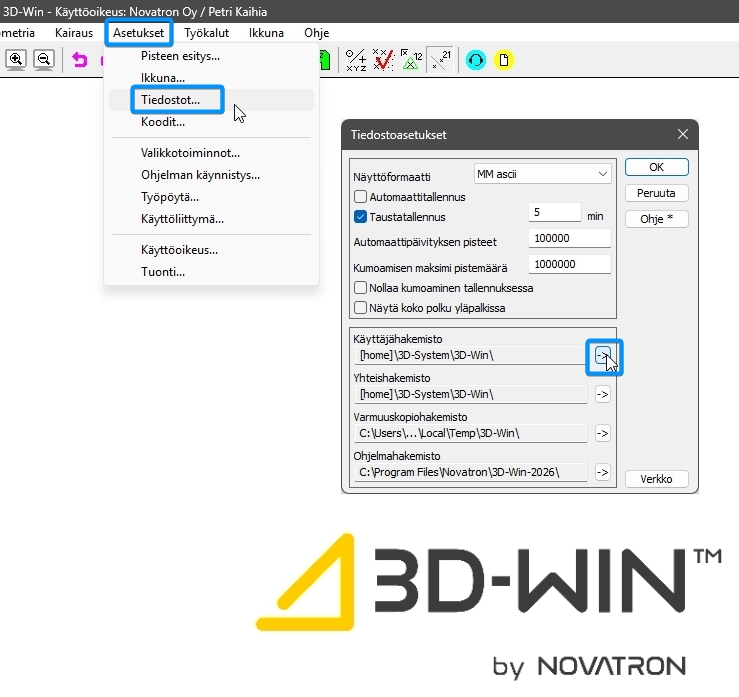The height and width of the screenshot is (697, 739).
Task: Browse for Käyttäjähakemisto with arrow button
Action: pyautogui.click(x=603, y=355)
